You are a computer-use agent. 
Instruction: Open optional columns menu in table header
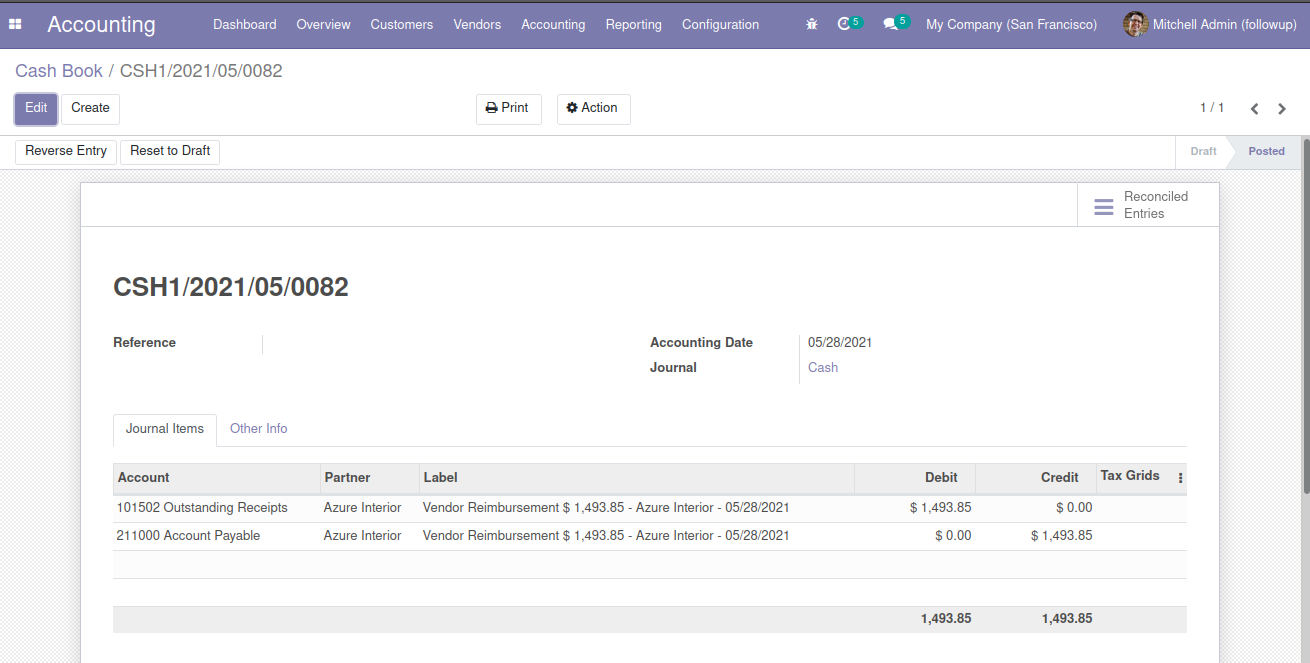(x=1180, y=478)
